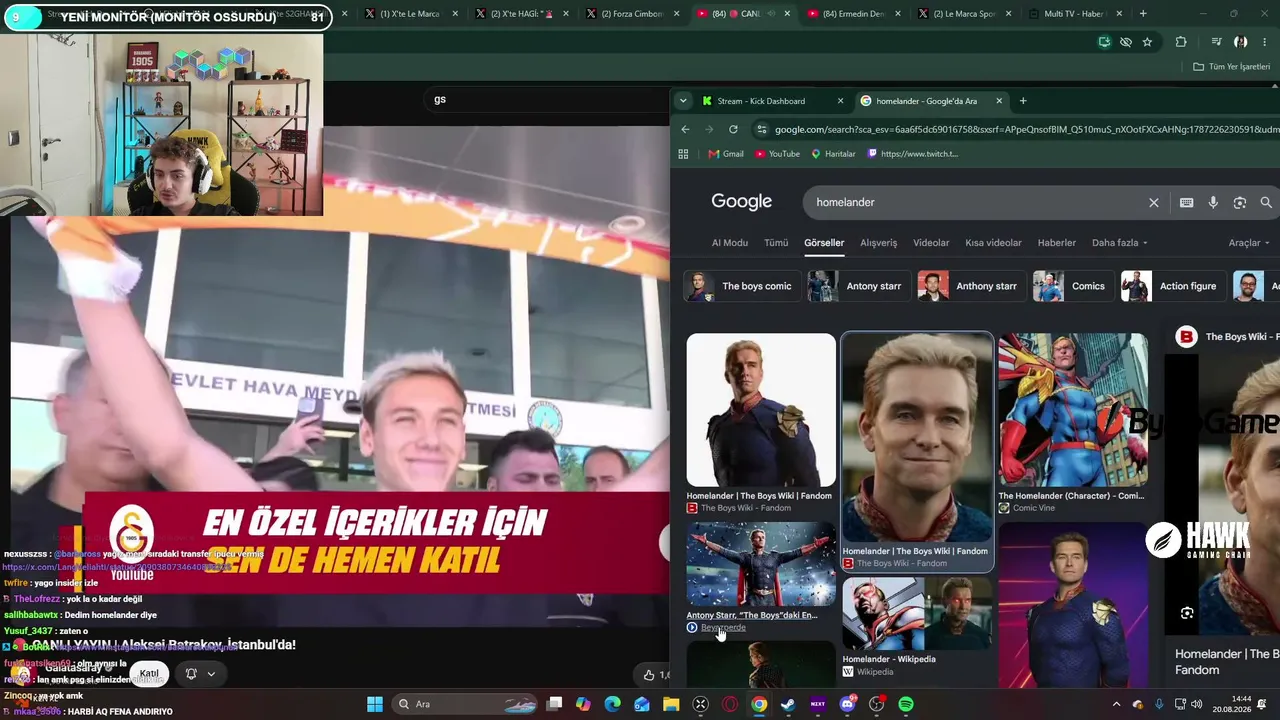Screen dimensions: 1280x720
Task: Open the Araçlar tools dropdown
Action: point(1249,243)
